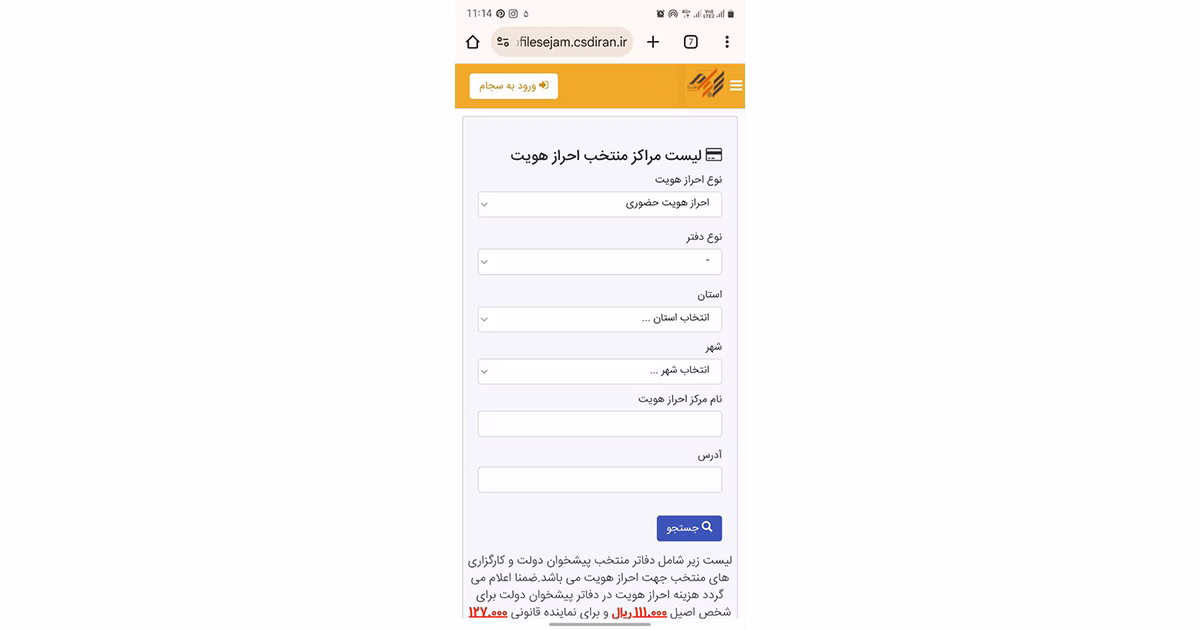Open the نوع دفتر dropdown
Image resolution: width=1200 pixels, height=630 pixels.
coord(600,262)
